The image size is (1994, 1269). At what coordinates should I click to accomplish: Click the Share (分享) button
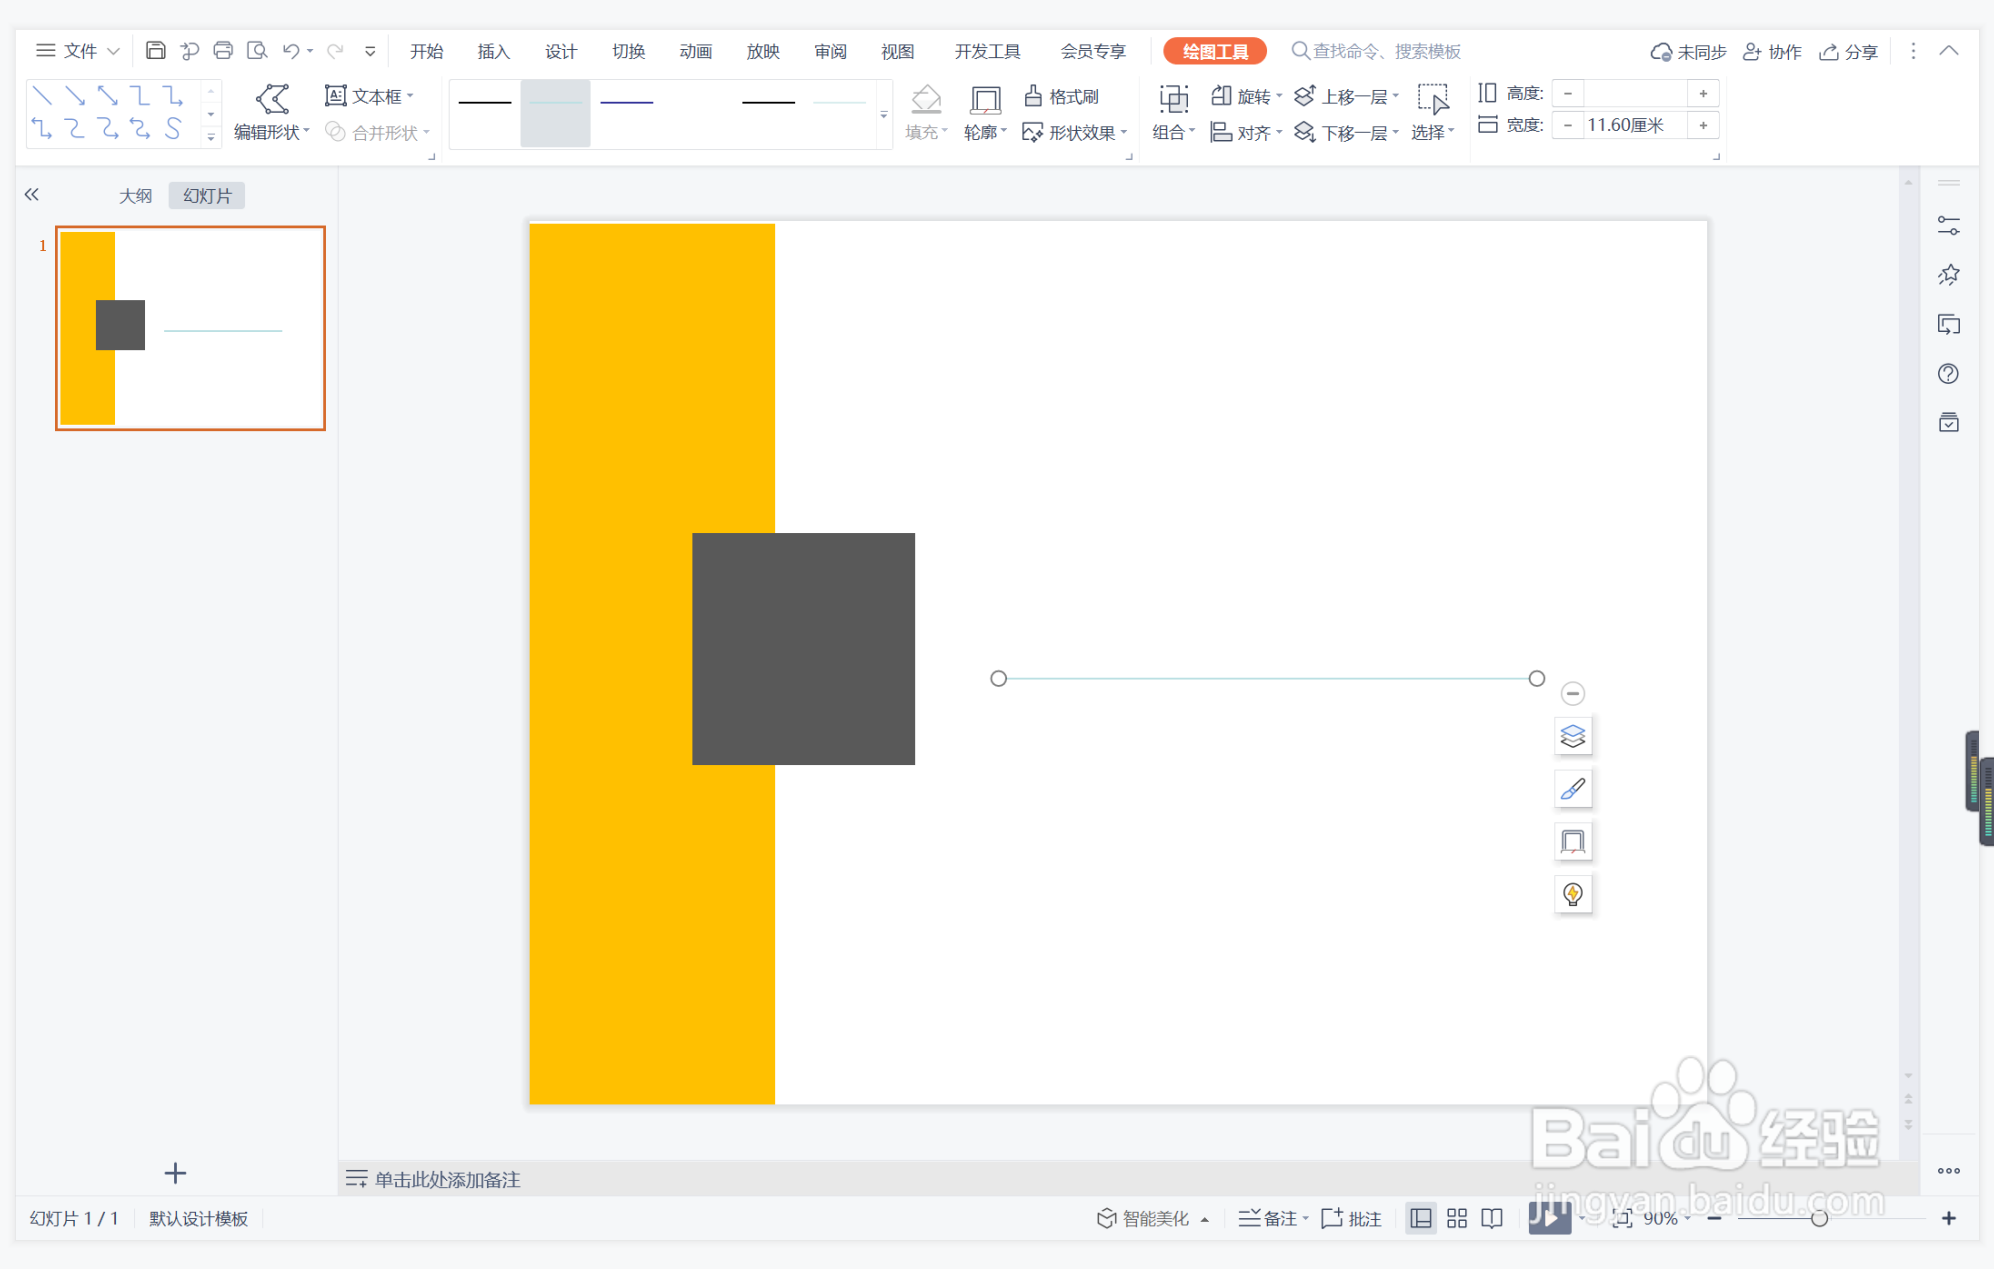pyautogui.click(x=1848, y=51)
